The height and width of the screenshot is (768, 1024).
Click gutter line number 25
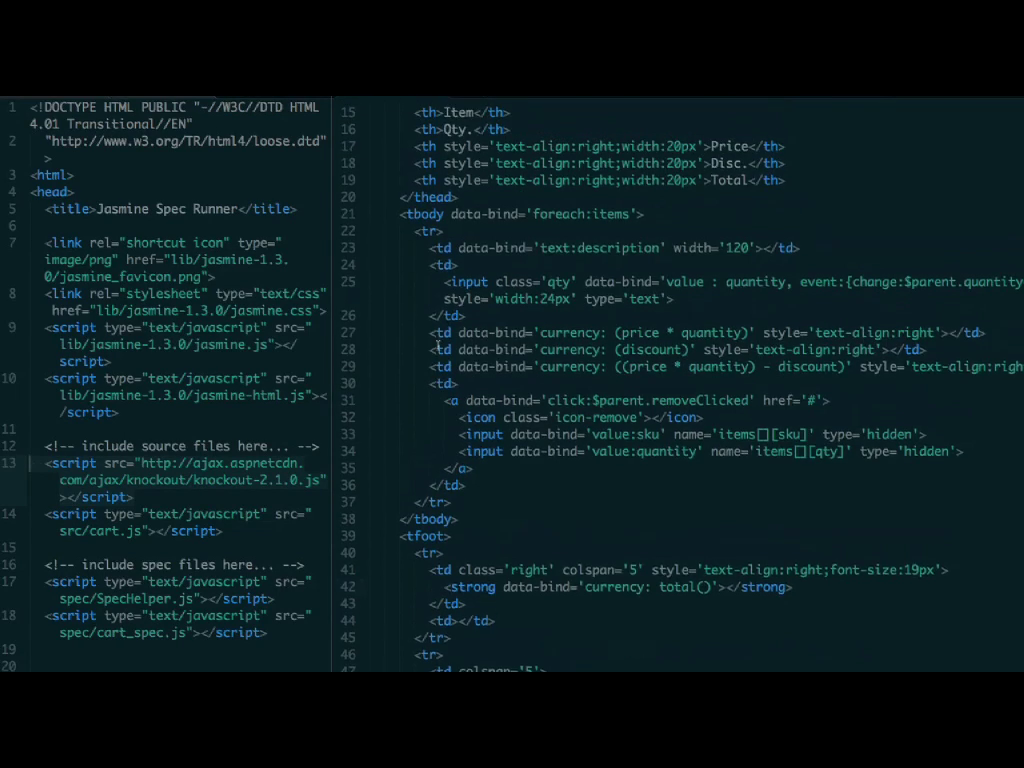[347, 282]
